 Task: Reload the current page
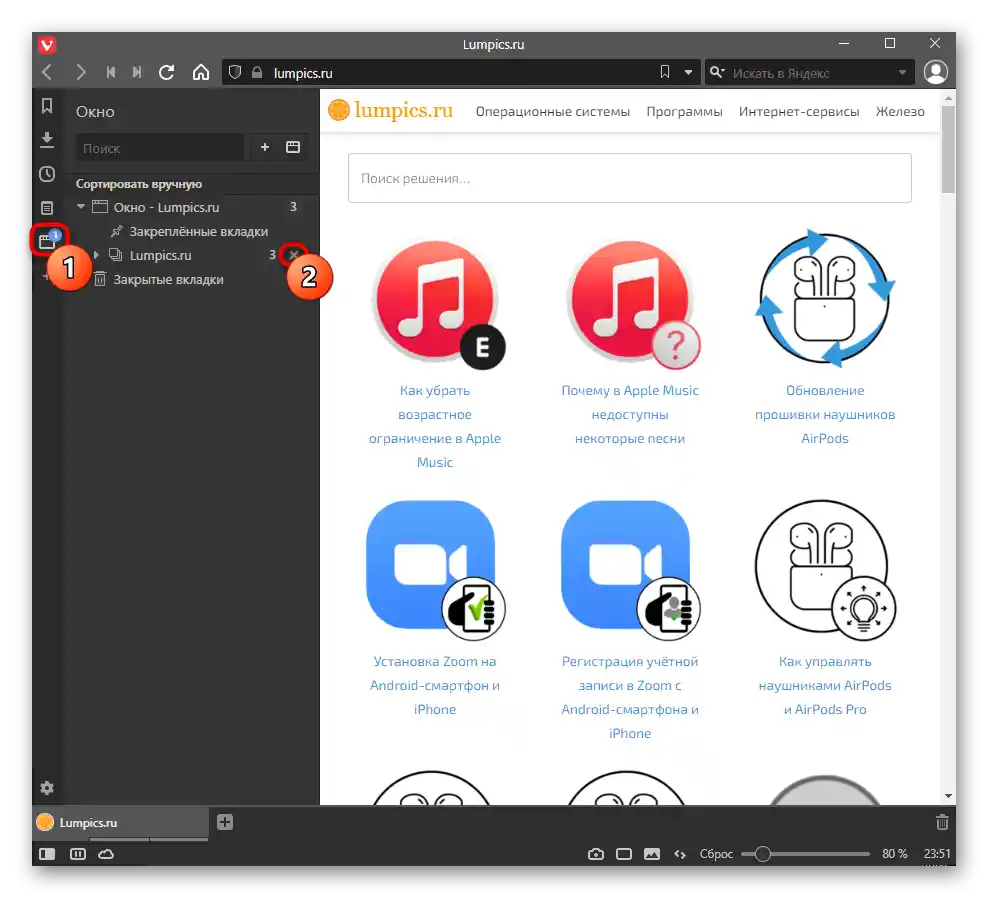[x=166, y=72]
